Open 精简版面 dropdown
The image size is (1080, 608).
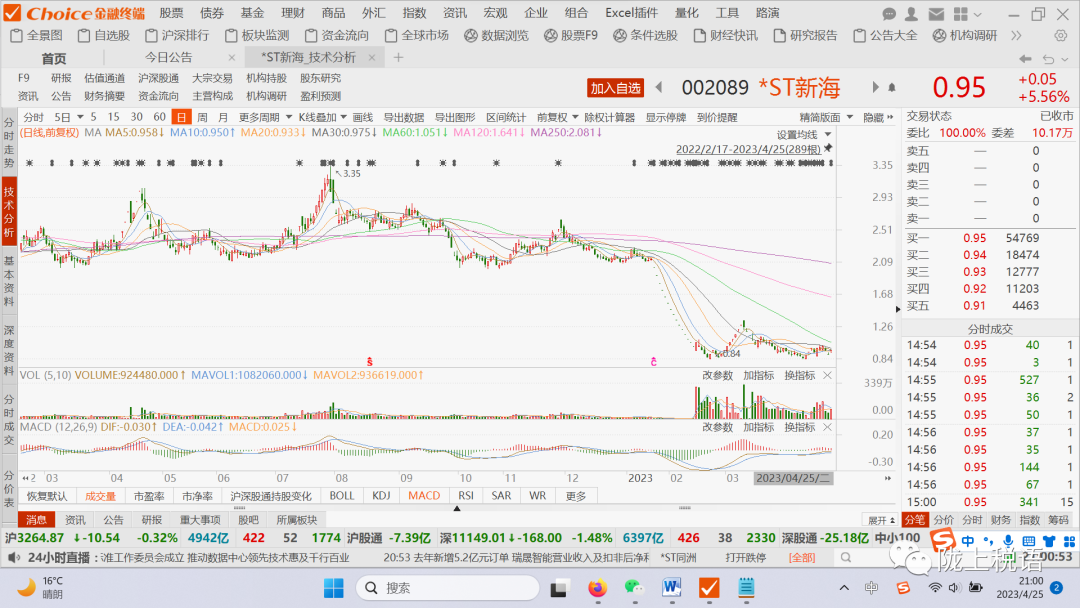[x=826, y=117]
